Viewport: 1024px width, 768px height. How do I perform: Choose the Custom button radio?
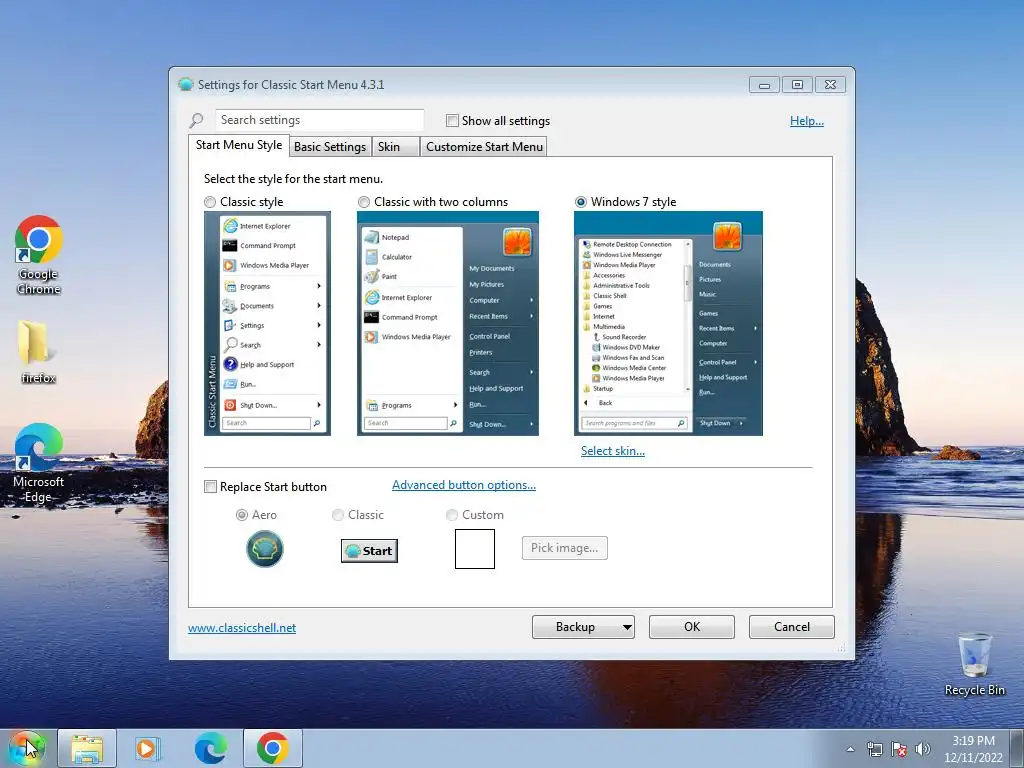pos(451,515)
